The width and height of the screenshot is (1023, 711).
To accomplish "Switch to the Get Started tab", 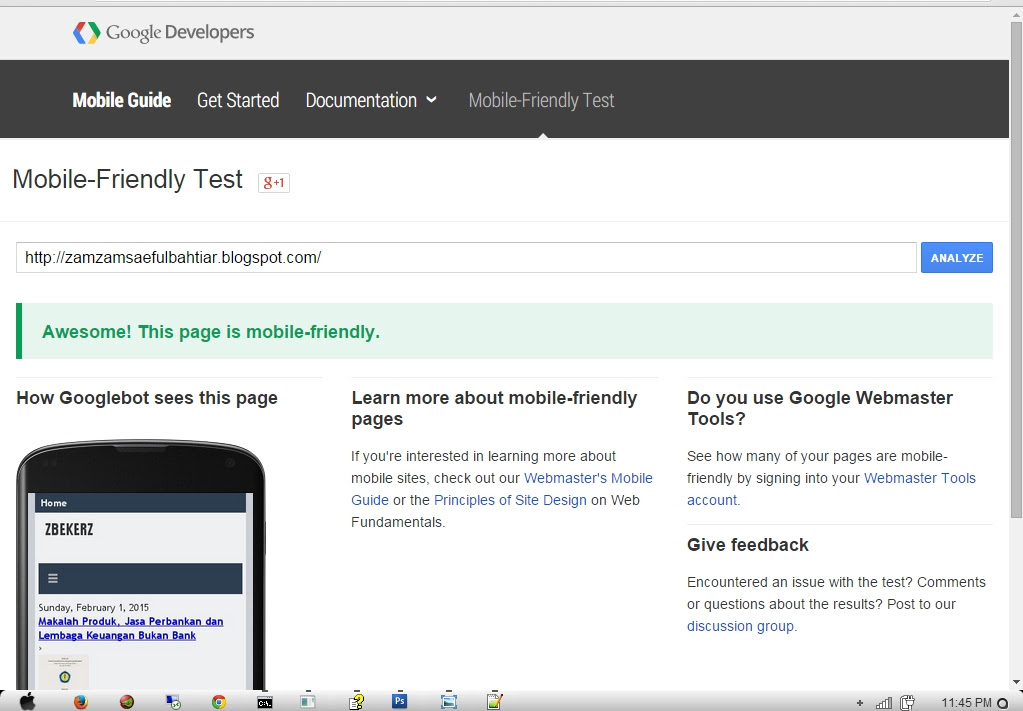I will point(238,100).
